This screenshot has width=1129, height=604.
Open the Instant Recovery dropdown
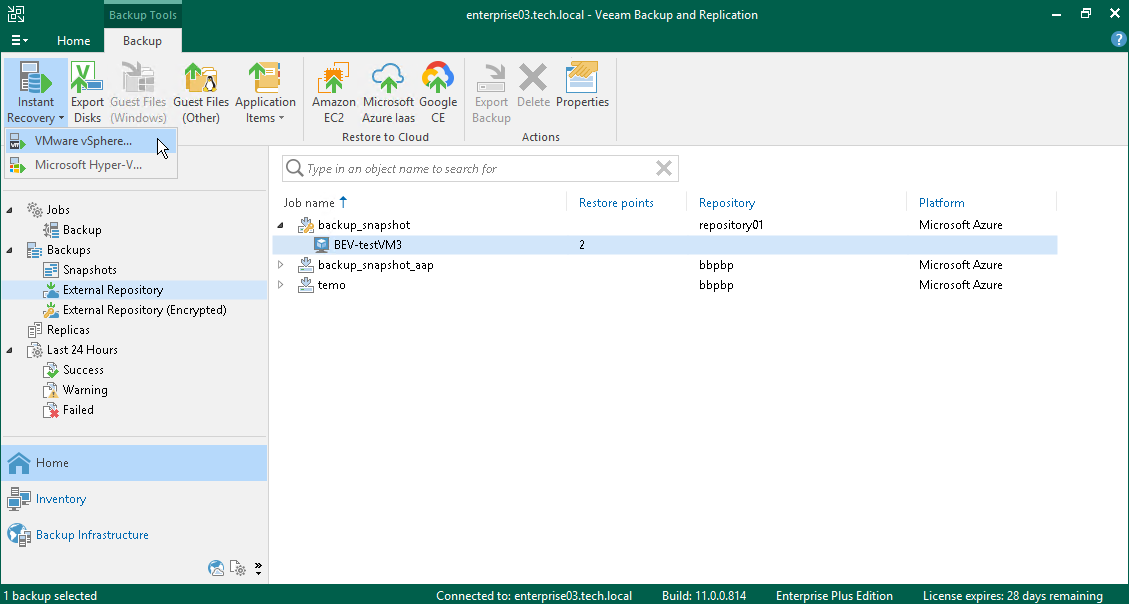click(x=36, y=93)
